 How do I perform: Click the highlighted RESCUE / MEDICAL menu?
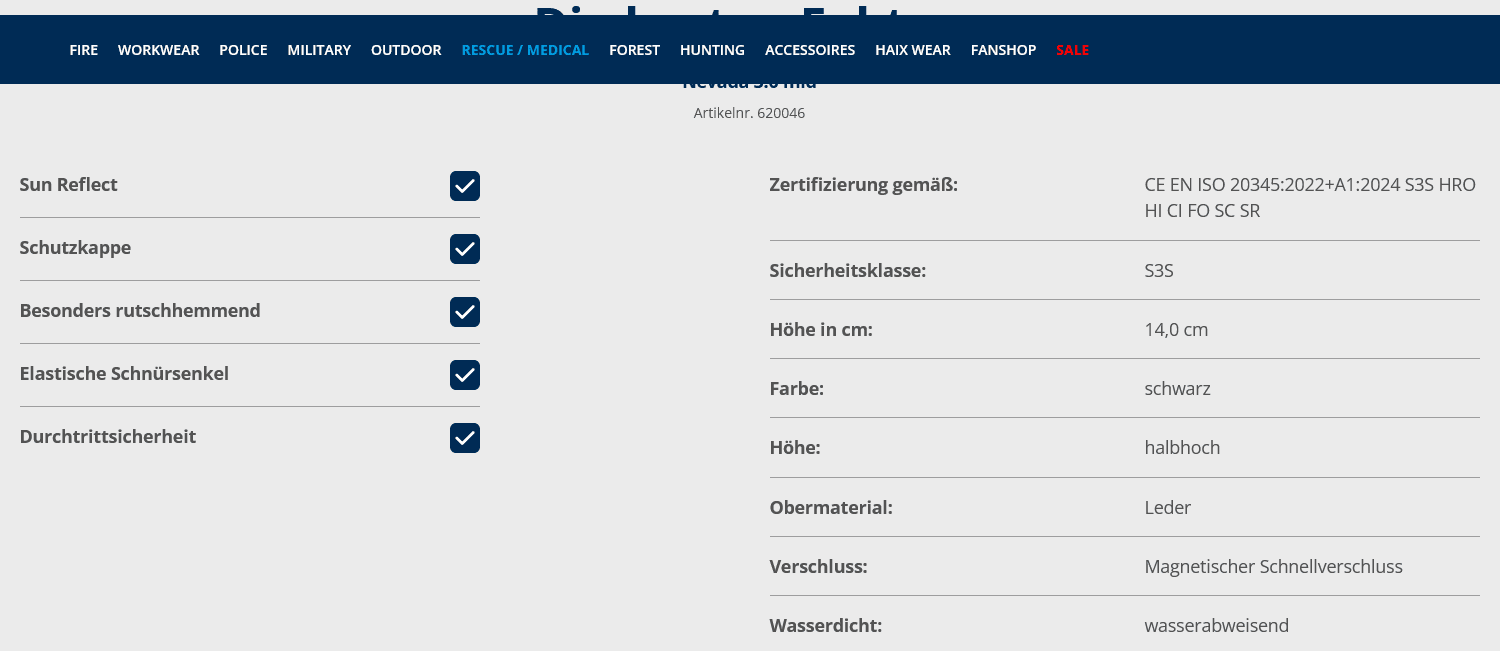525,50
